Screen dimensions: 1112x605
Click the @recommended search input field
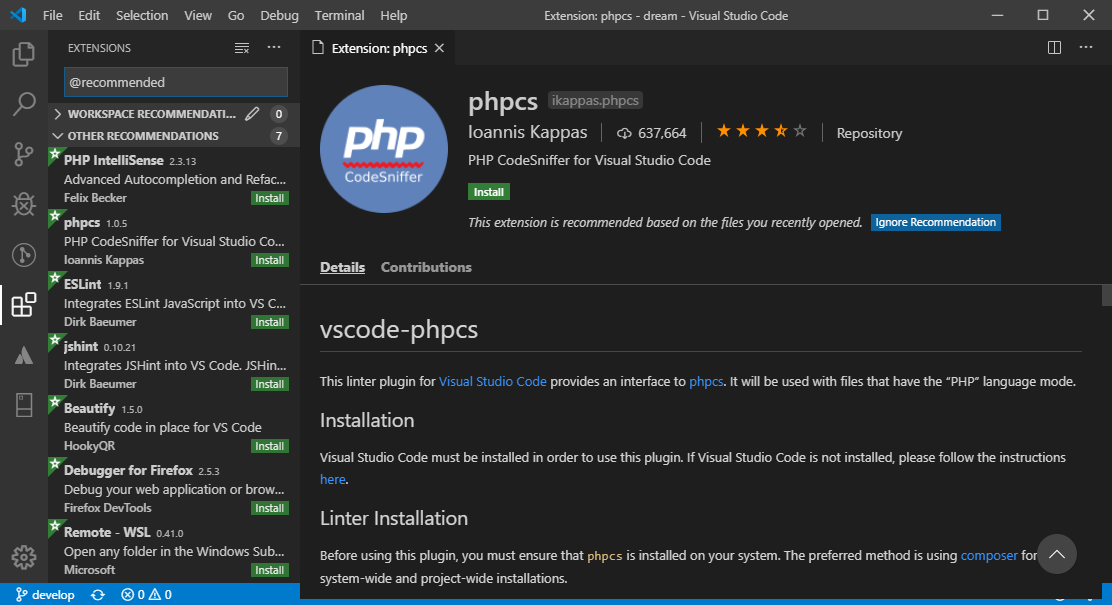click(175, 82)
